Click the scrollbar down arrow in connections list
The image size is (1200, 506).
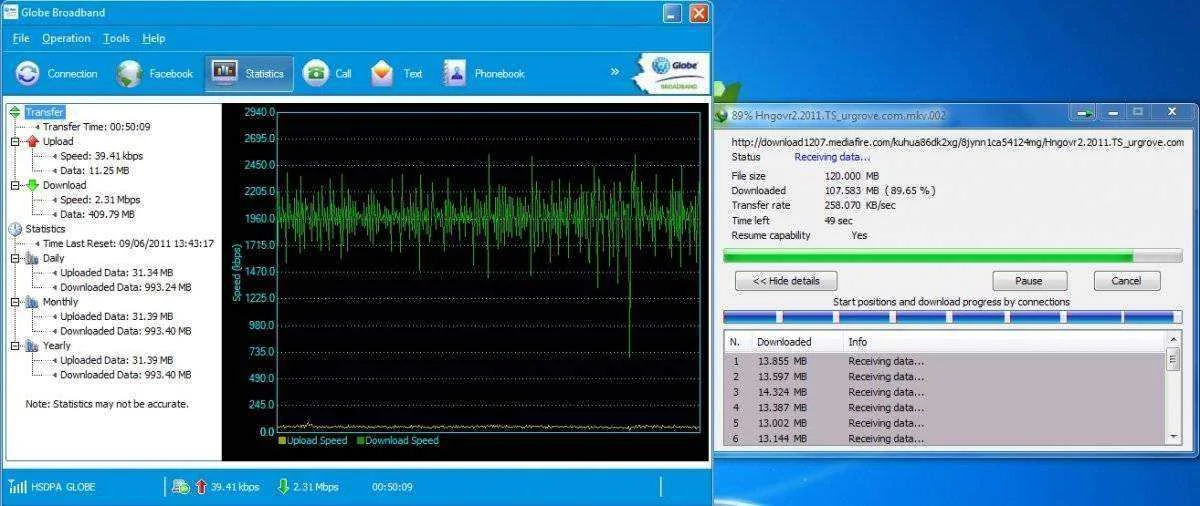(x=1174, y=437)
